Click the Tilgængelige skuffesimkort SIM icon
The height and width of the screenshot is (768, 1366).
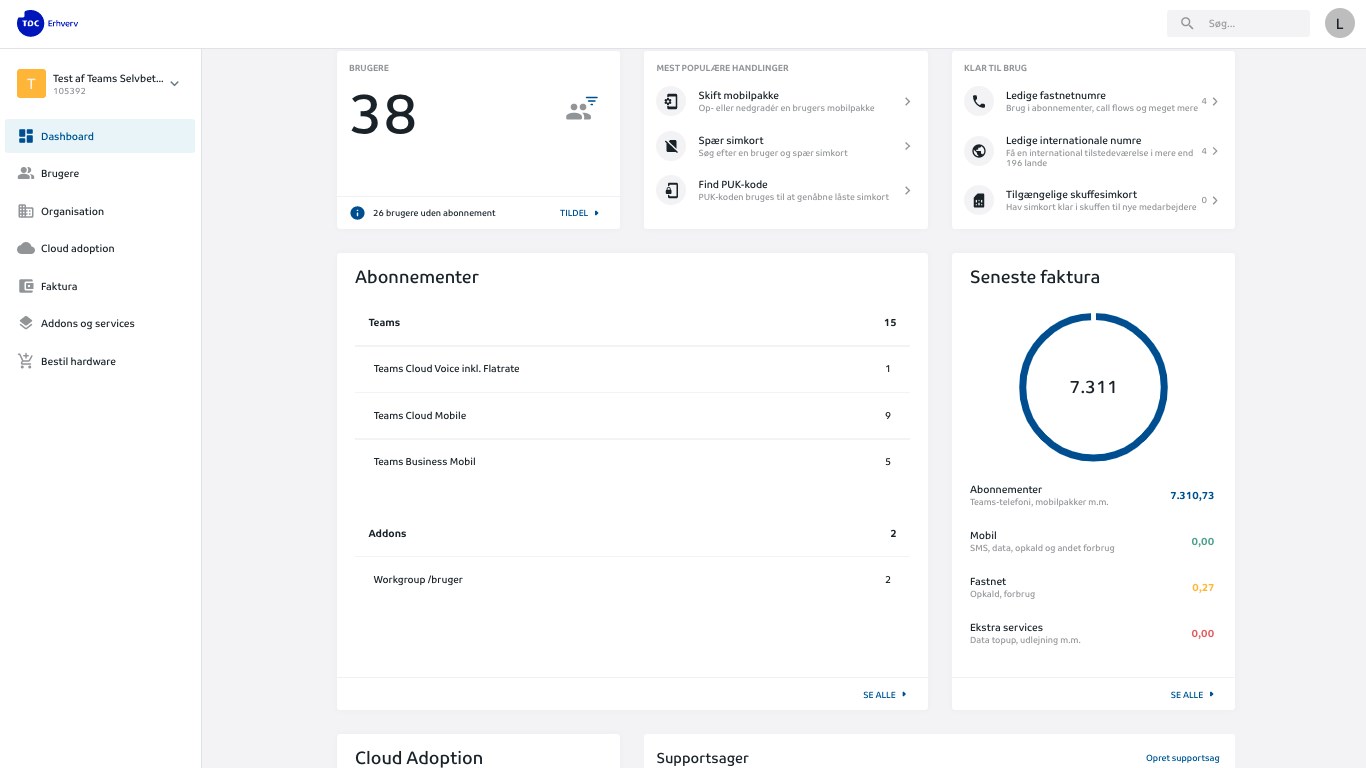978,200
